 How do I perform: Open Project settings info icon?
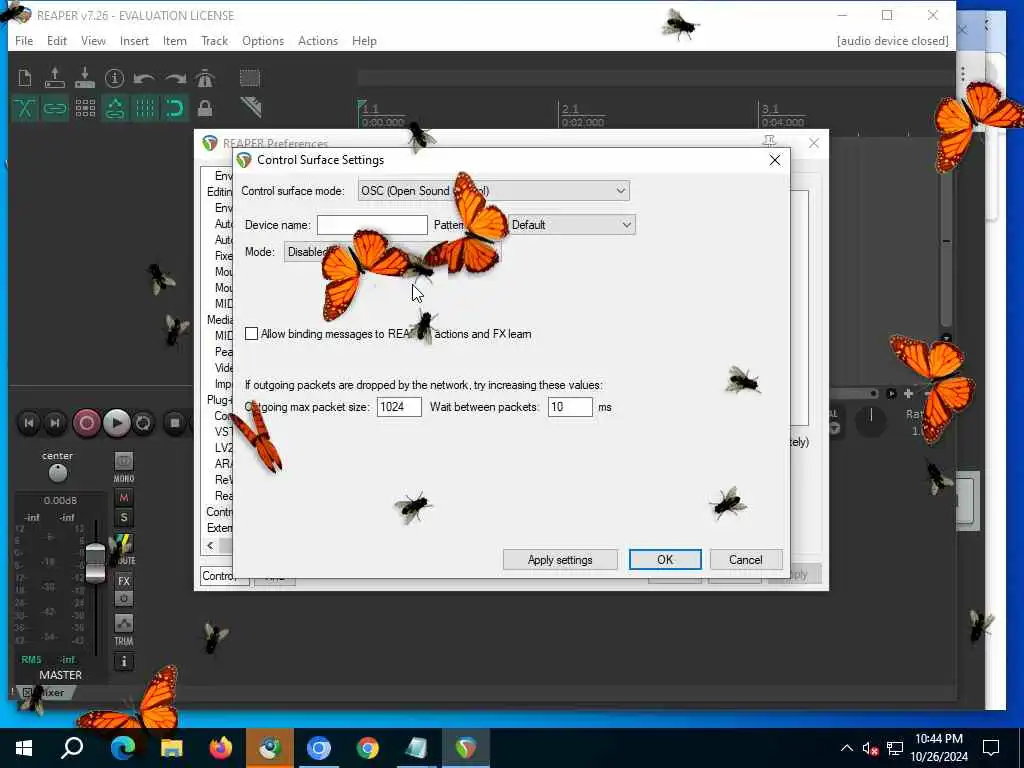coord(114,78)
